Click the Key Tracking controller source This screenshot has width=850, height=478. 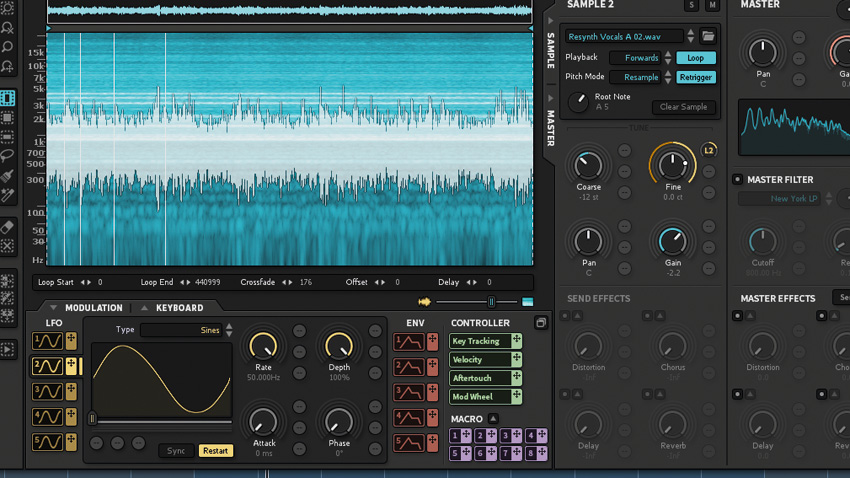tap(480, 341)
